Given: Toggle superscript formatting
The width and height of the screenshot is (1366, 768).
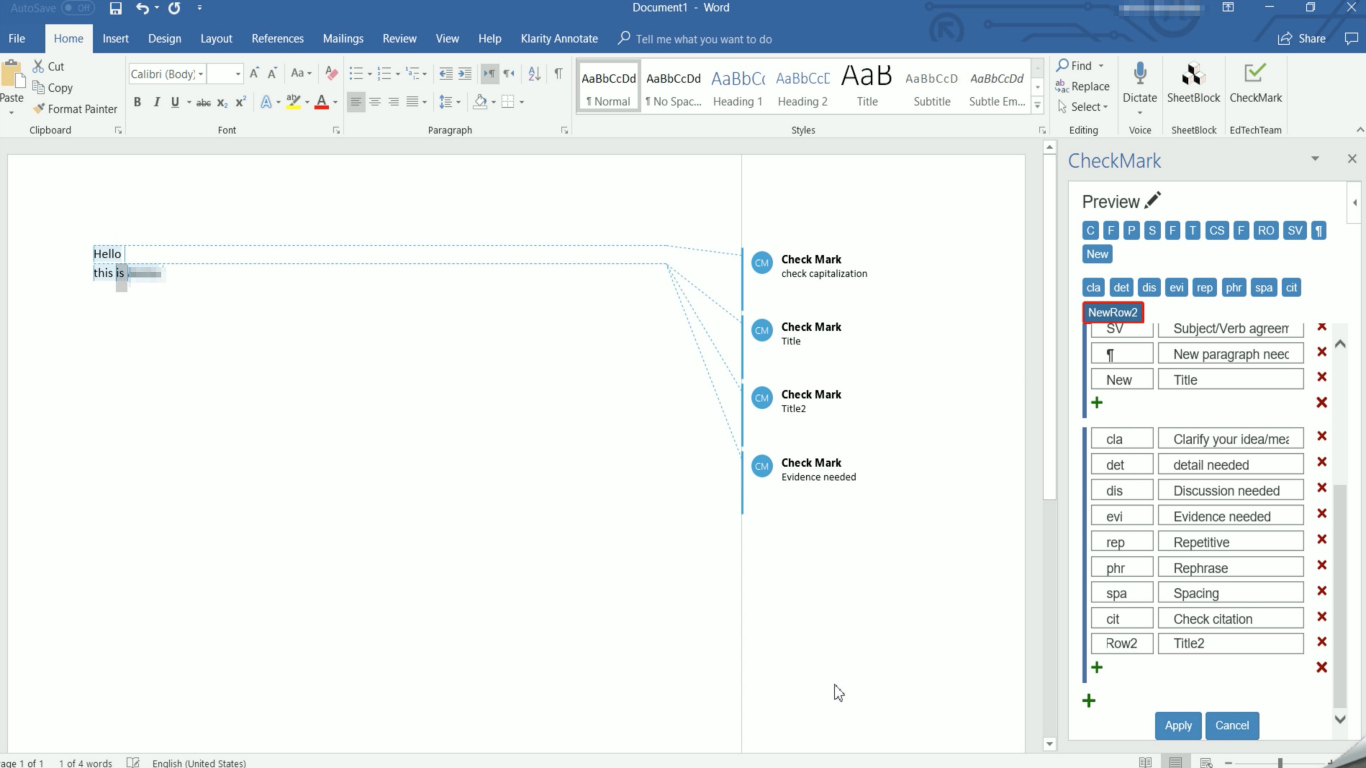Looking at the screenshot, I should [x=241, y=102].
